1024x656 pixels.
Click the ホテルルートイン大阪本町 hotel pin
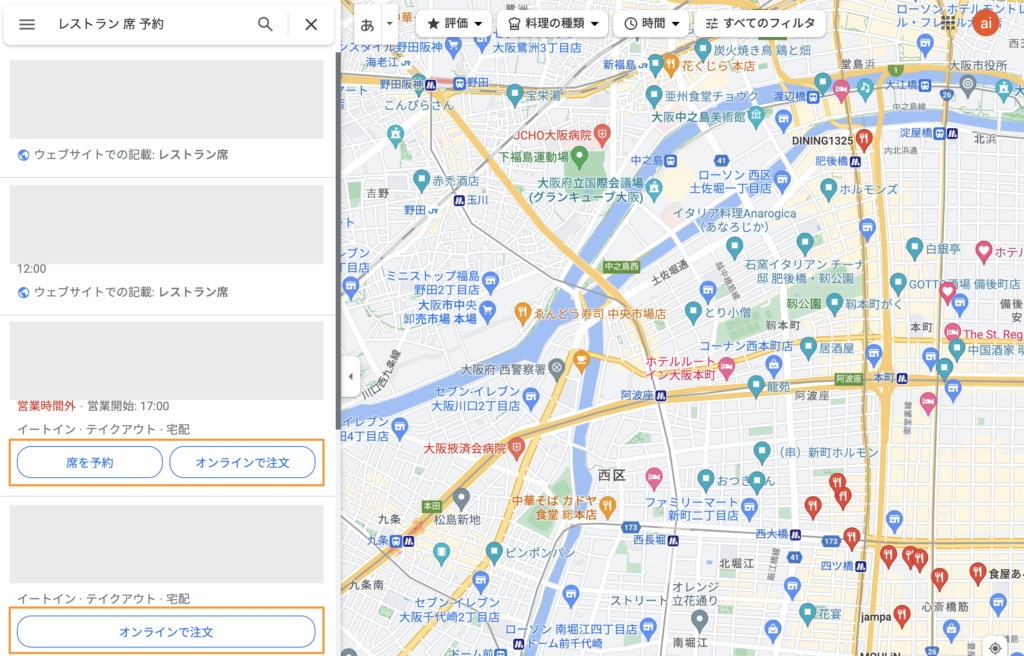[x=726, y=368]
